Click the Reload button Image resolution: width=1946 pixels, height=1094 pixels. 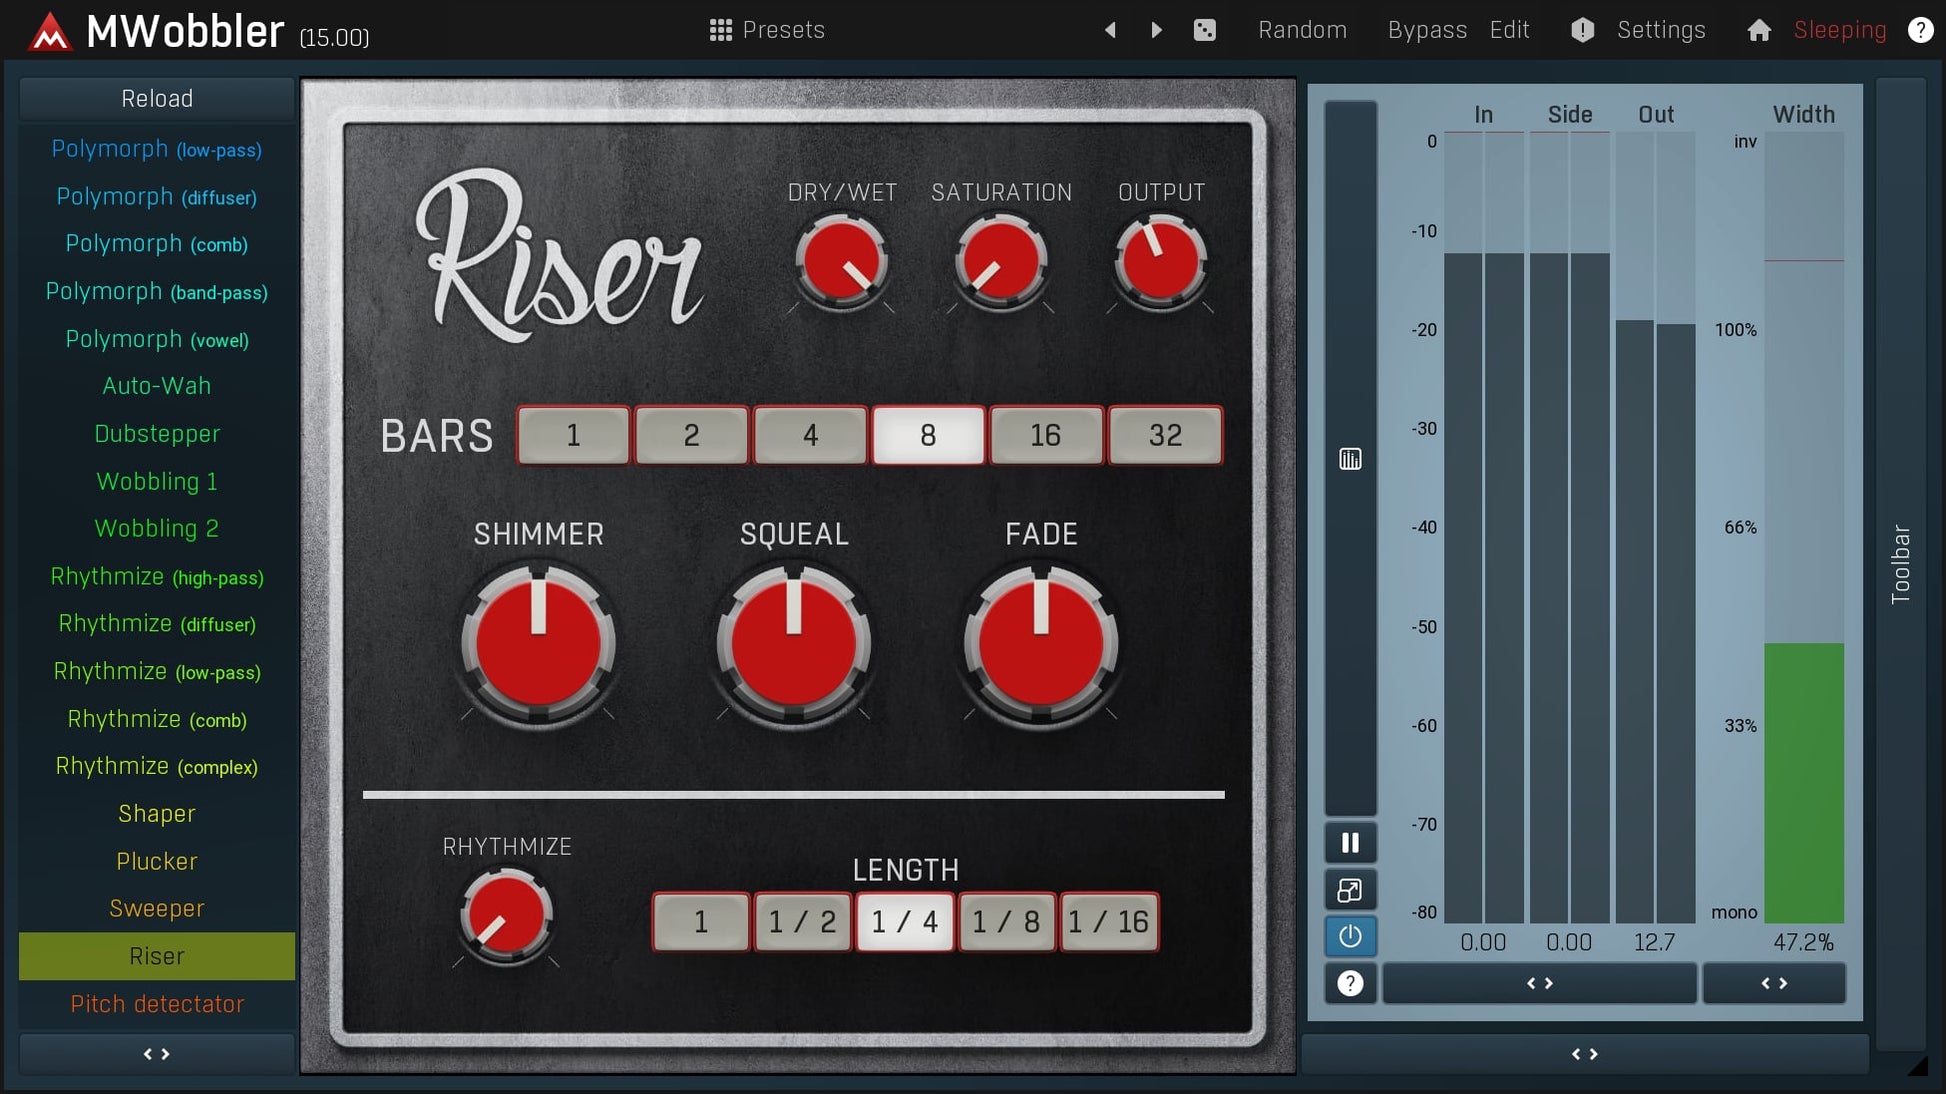click(x=157, y=99)
